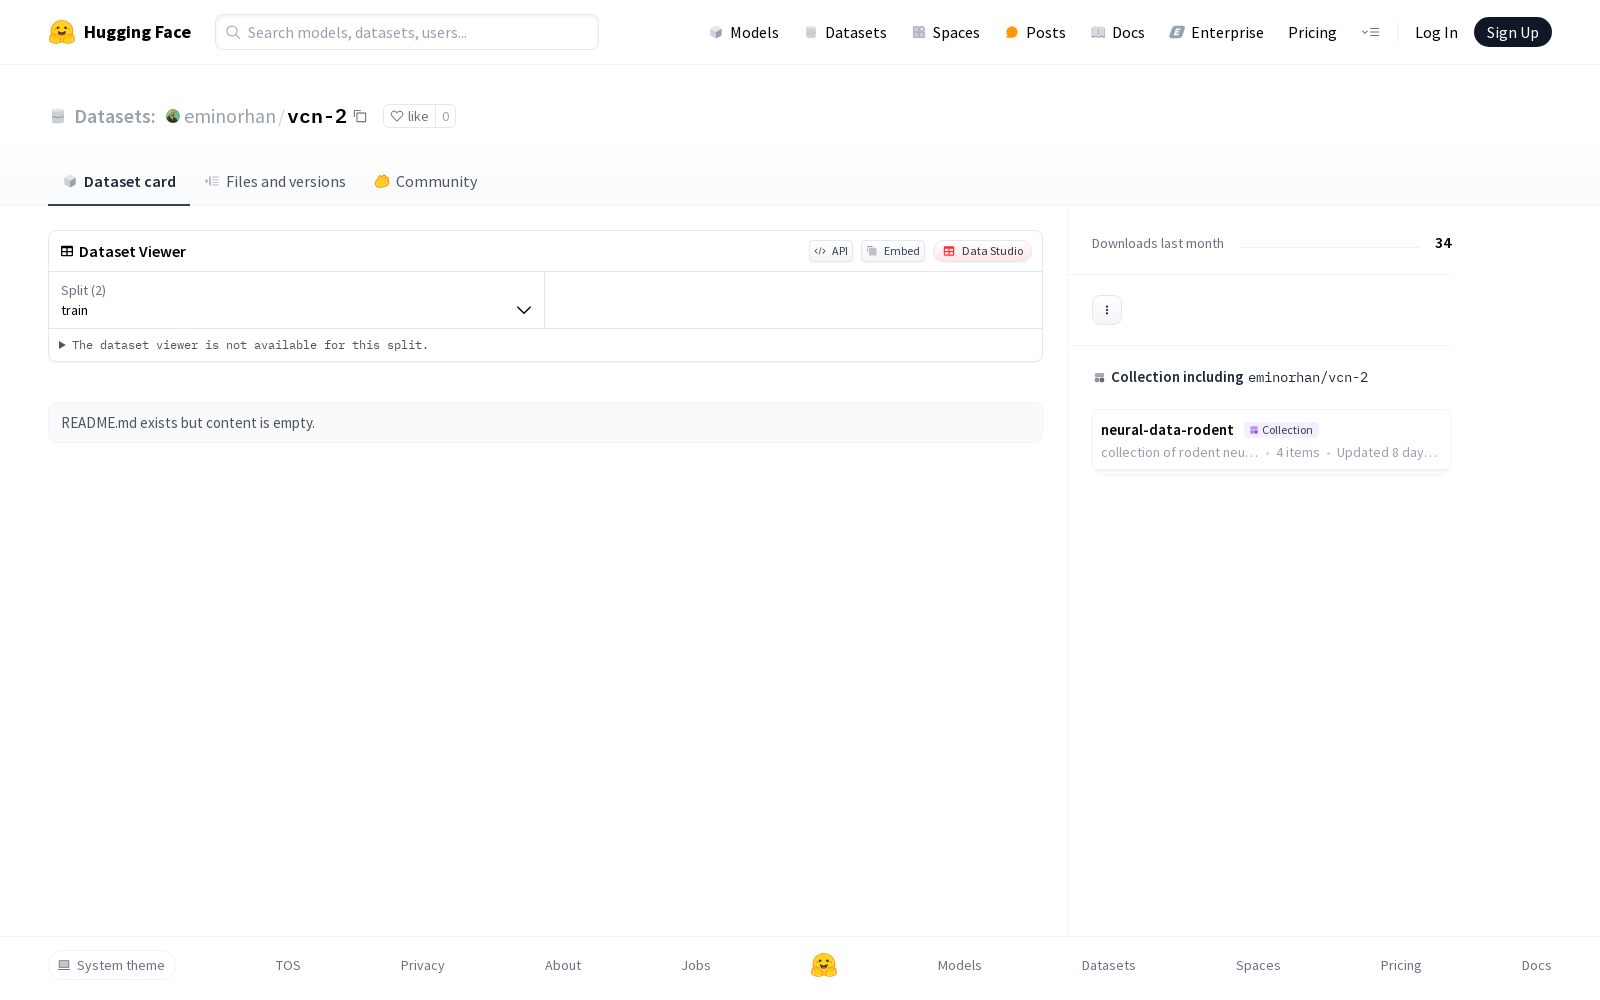1600x1000 pixels.
Task: Click the Sign Up button
Action: [1512, 32]
